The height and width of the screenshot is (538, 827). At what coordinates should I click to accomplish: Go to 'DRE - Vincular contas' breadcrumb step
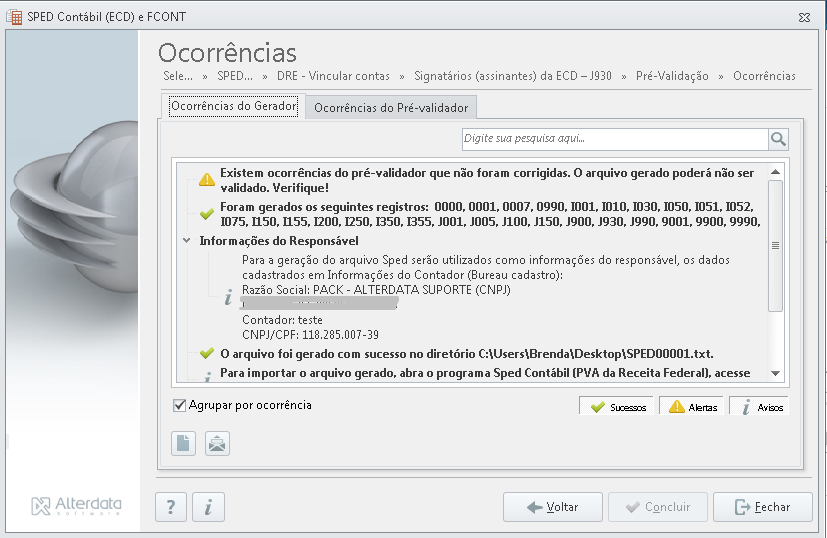point(333,76)
